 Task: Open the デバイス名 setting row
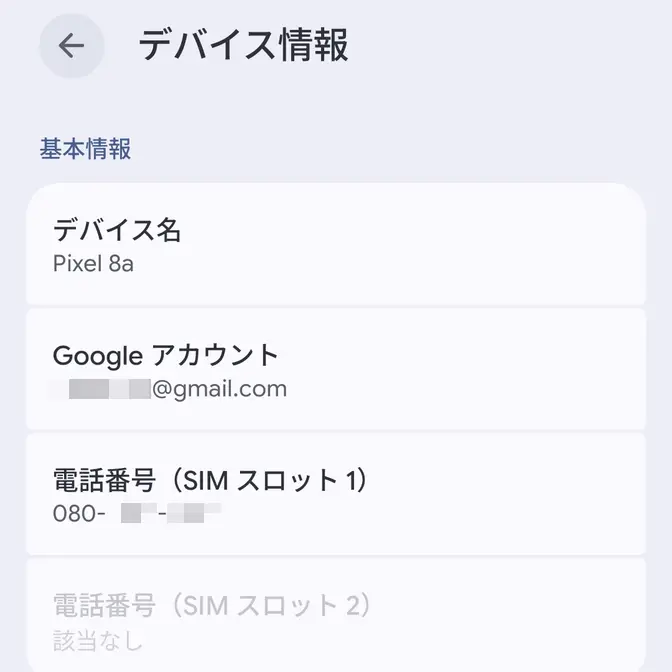pos(336,245)
